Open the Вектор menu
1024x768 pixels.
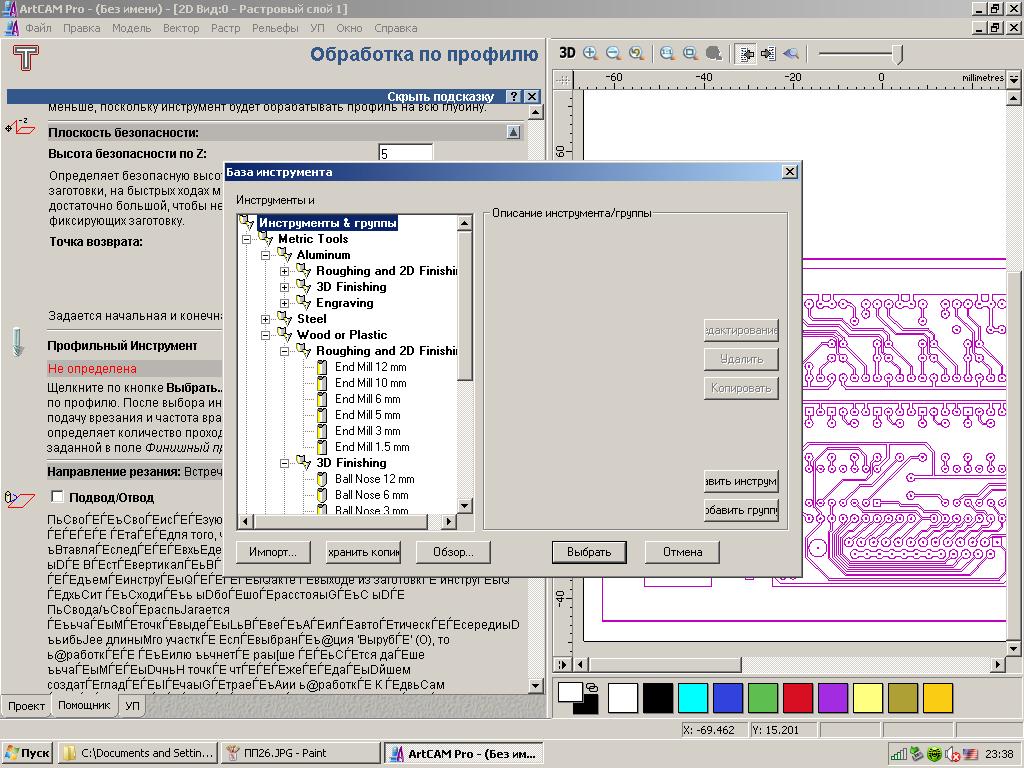[181, 28]
